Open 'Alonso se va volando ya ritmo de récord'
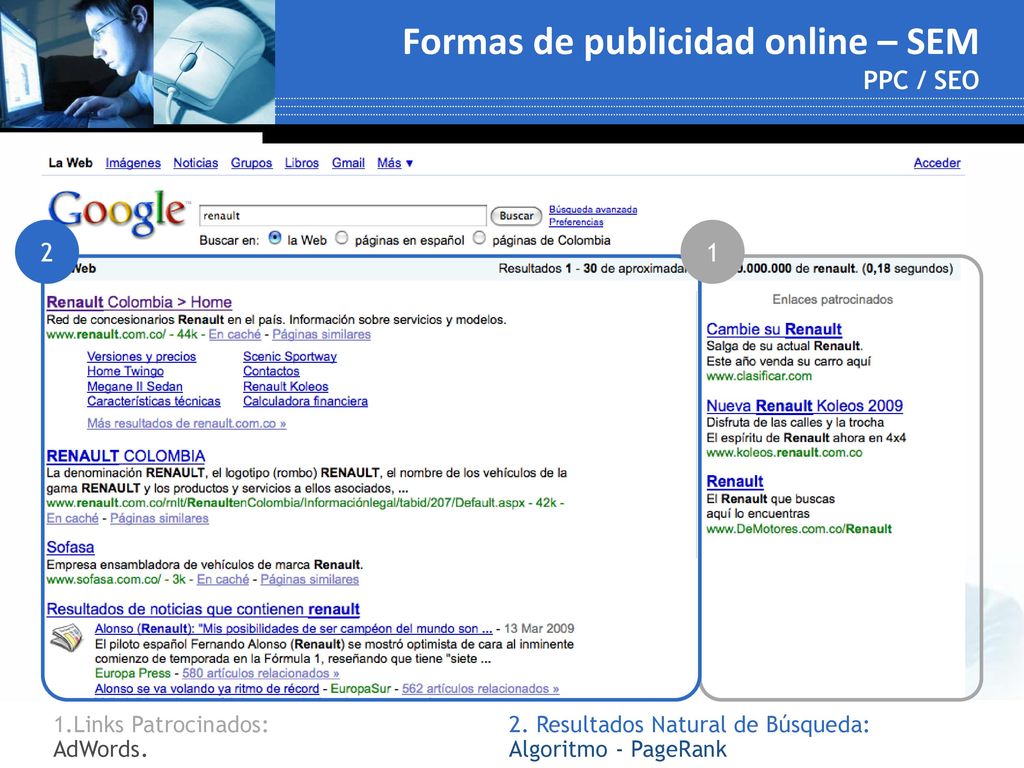Image resolution: width=1024 pixels, height=768 pixels. (207, 688)
